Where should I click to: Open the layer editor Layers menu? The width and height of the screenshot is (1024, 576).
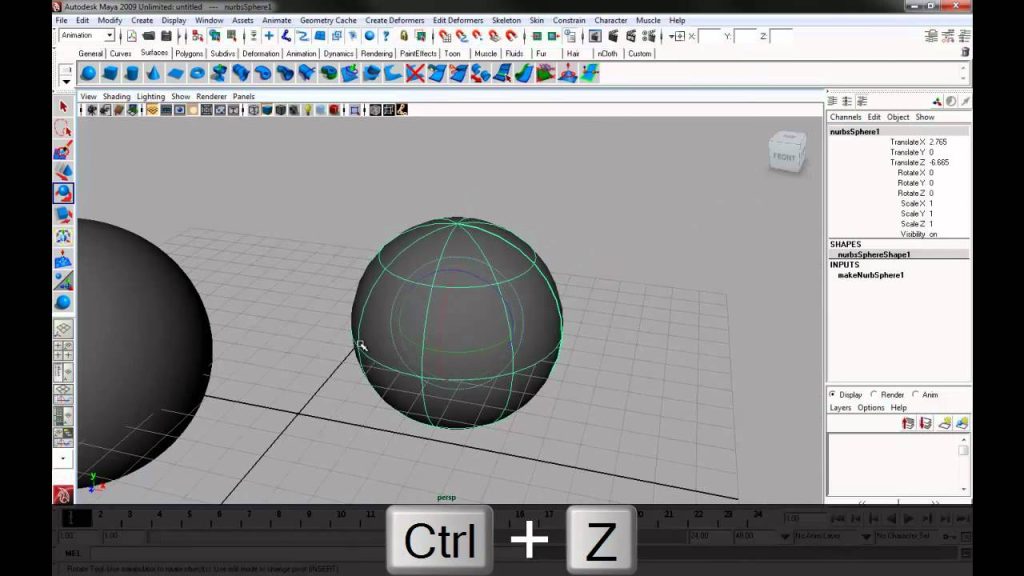coord(840,408)
